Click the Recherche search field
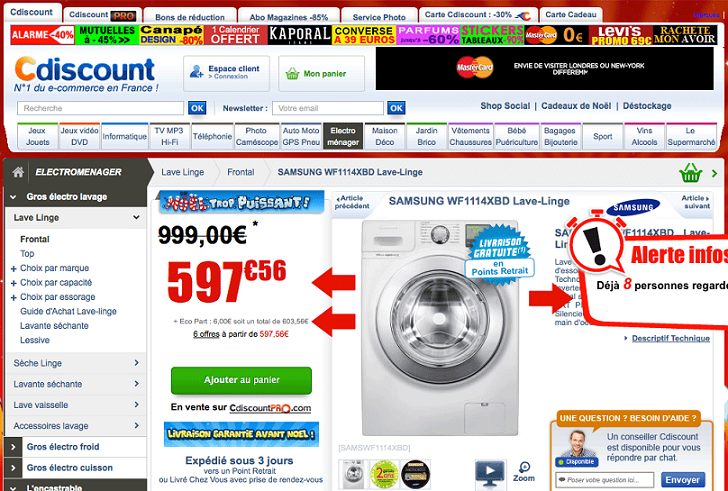 (101, 108)
